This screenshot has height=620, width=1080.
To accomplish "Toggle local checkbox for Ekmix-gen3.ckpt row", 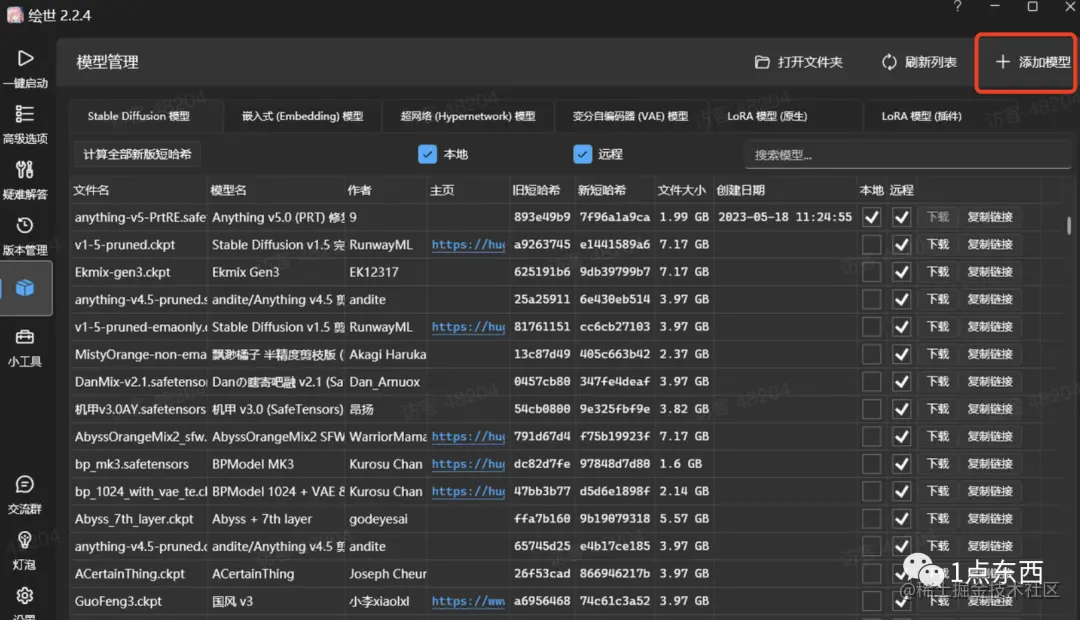I will tap(871, 272).
